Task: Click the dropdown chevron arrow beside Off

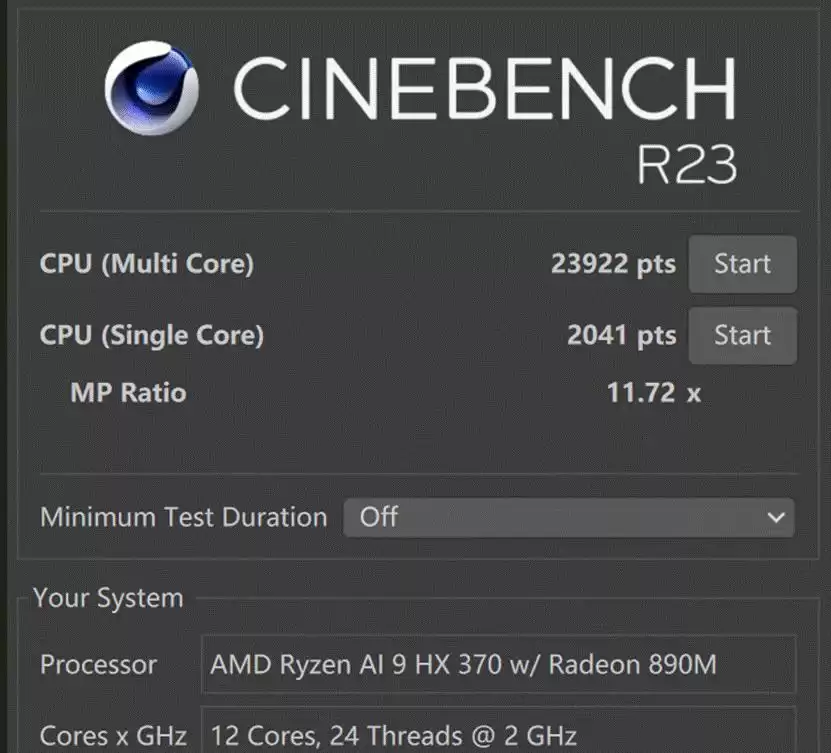Action: click(776, 517)
